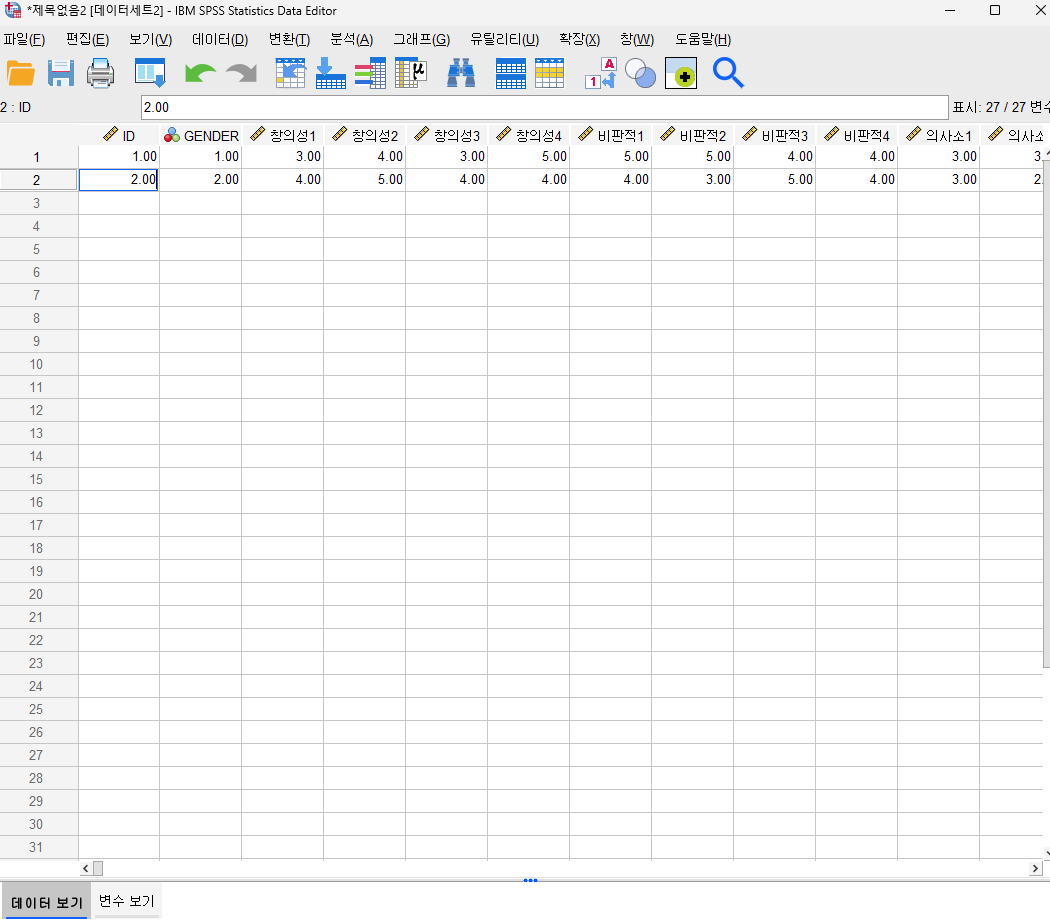Click the vertical scrollbar thumb
Viewport: 1050px width, 922px height.
(1046, 412)
